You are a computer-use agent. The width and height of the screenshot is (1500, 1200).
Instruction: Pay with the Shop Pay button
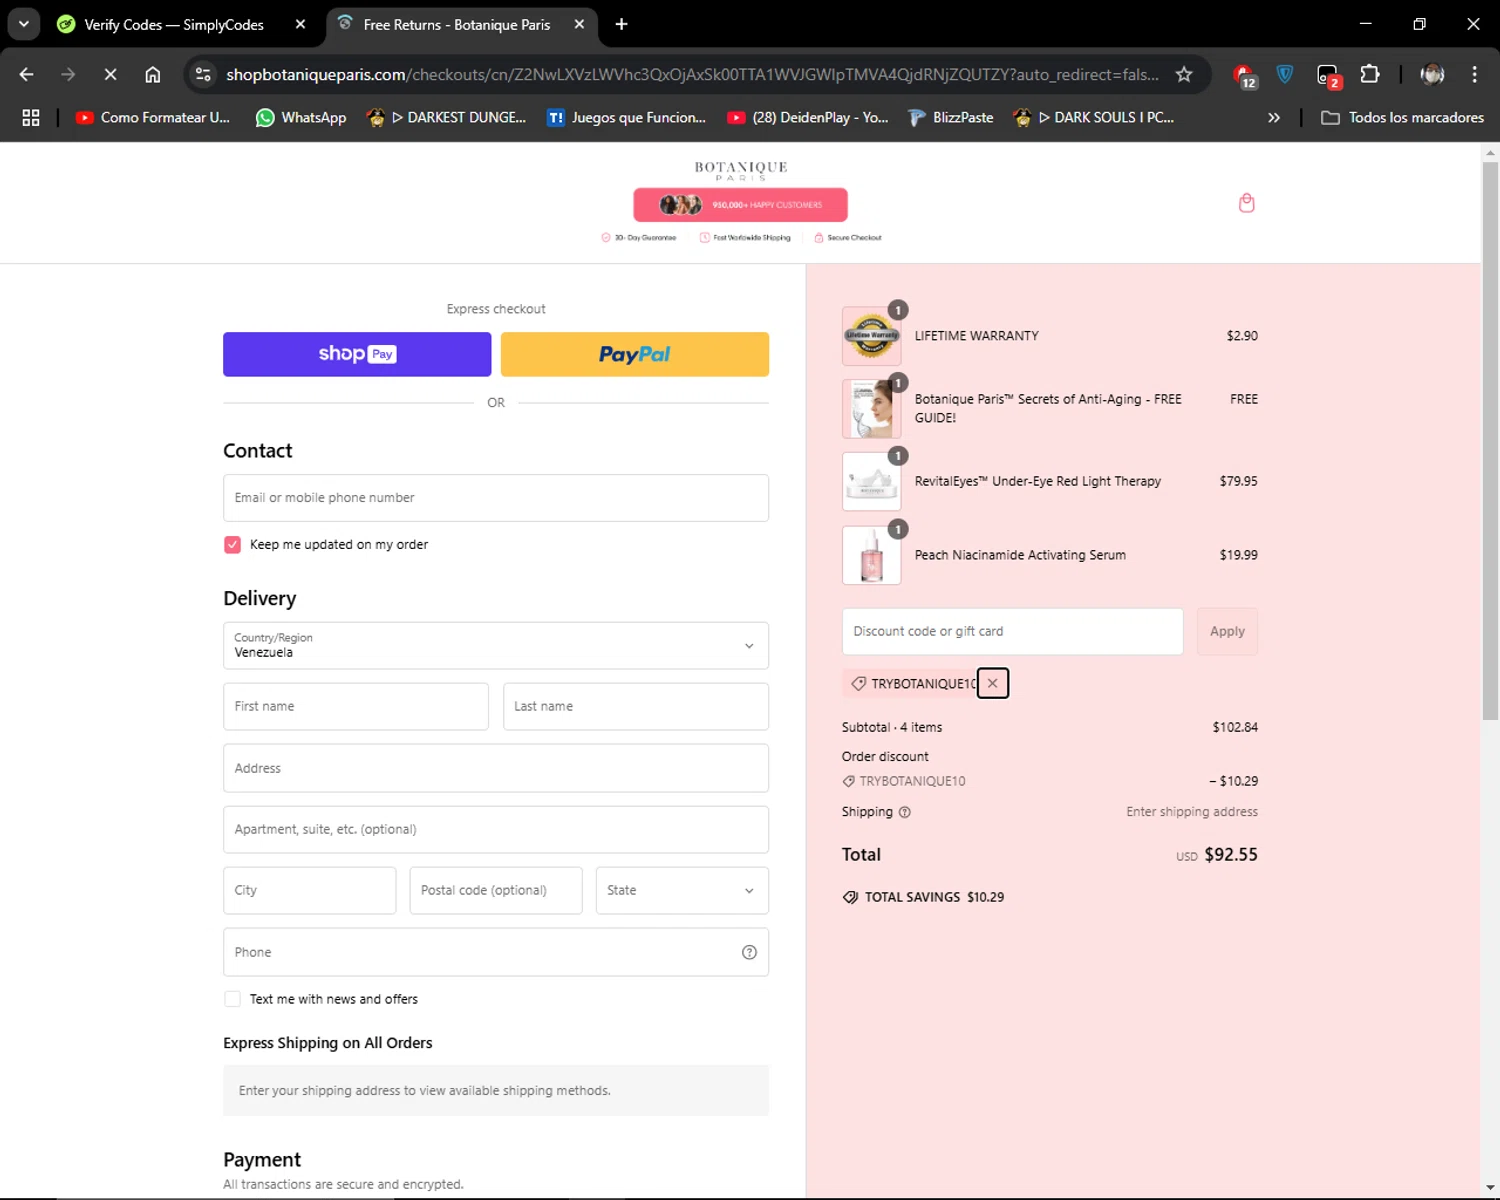click(357, 354)
